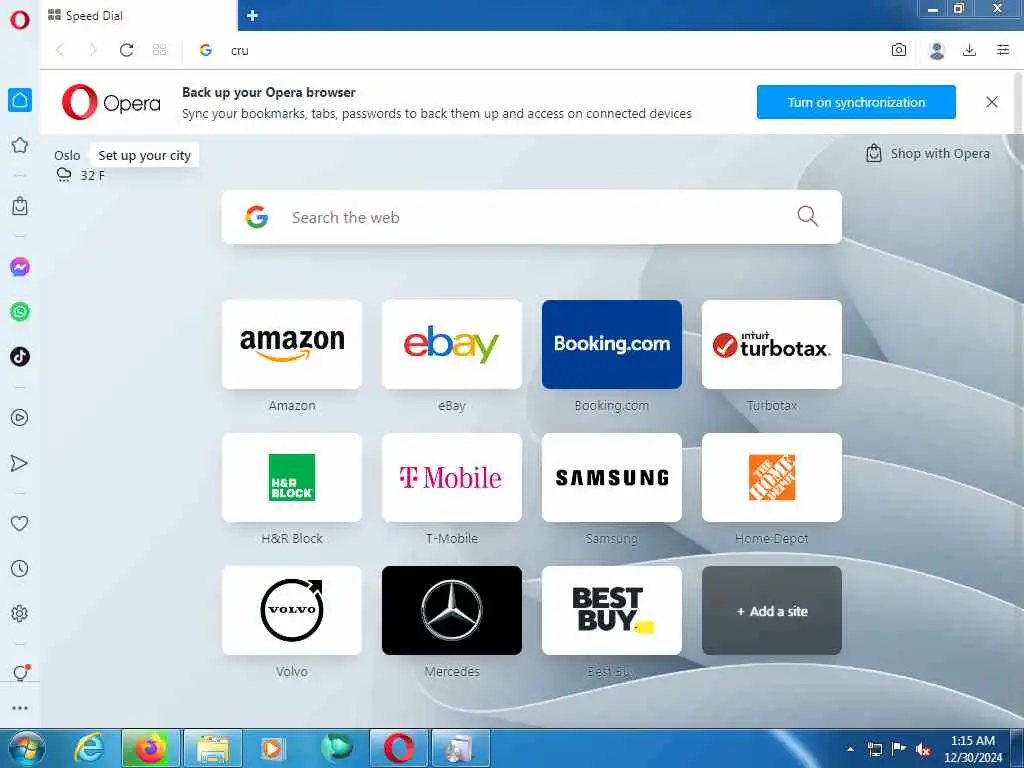Open the Home Depot speed dial tile
Viewport: 1024px width, 768px height.
click(x=772, y=477)
